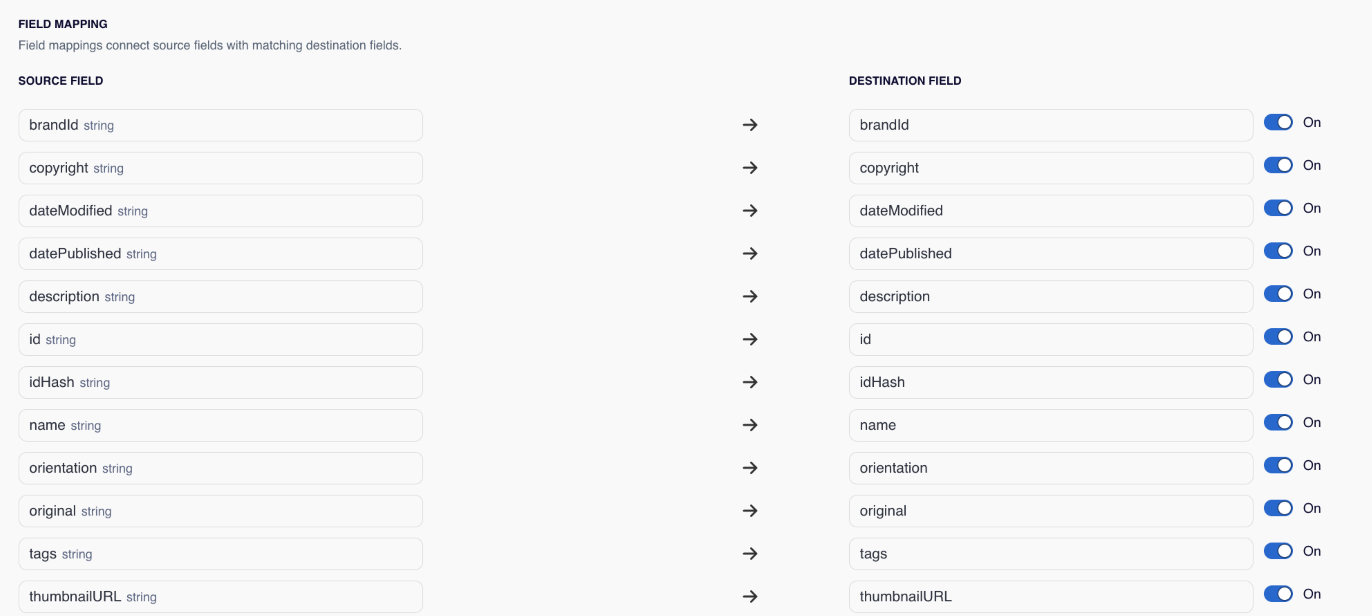The width and height of the screenshot is (1372, 616).
Task: Click the arrow icon in the brandId row
Action: tap(750, 125)
